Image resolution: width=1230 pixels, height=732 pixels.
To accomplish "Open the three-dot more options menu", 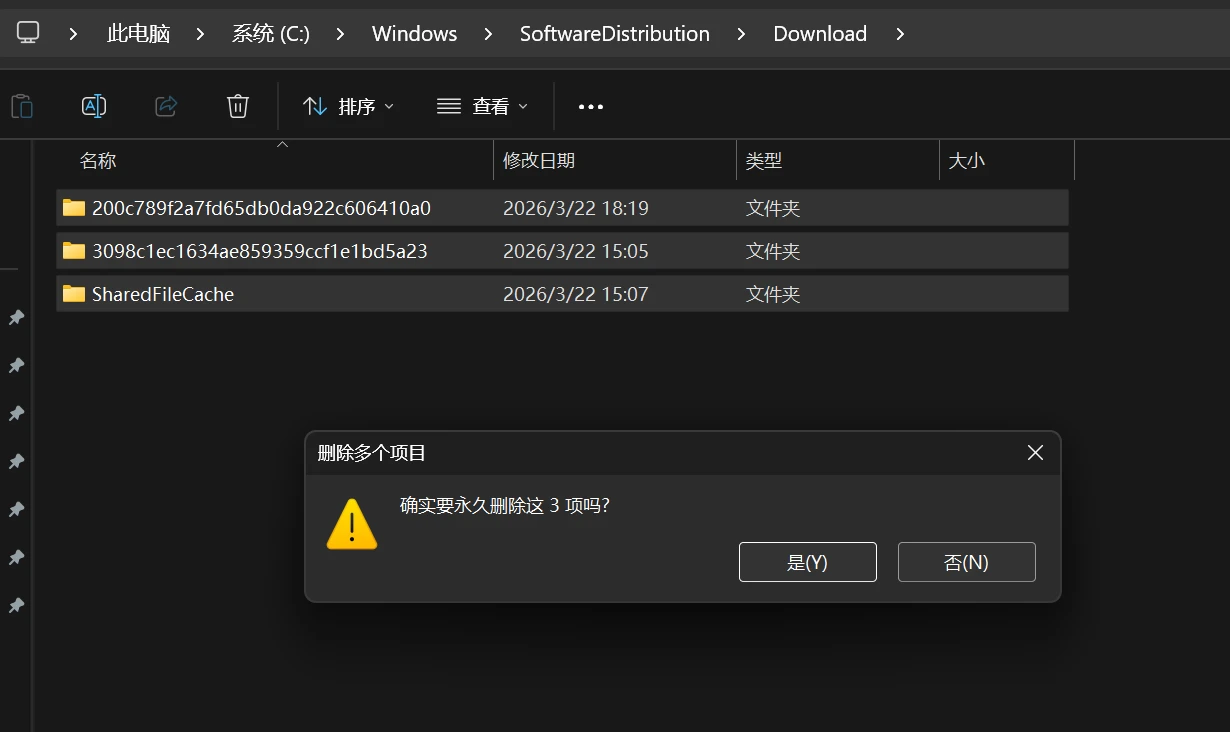I will click(591, 107).
